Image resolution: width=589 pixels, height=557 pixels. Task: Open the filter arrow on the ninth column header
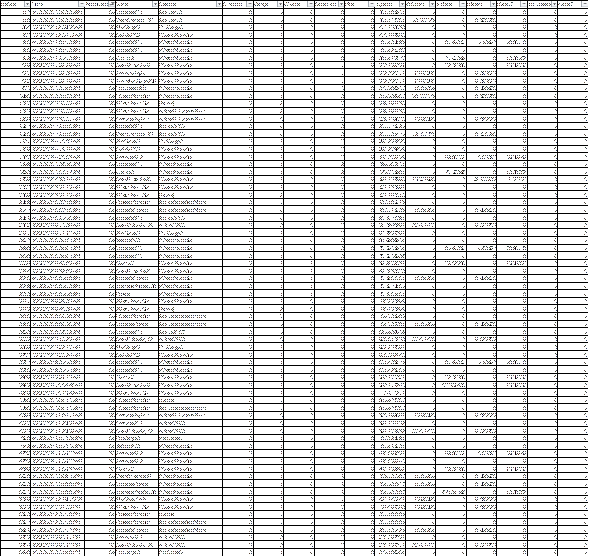(341, 4)
